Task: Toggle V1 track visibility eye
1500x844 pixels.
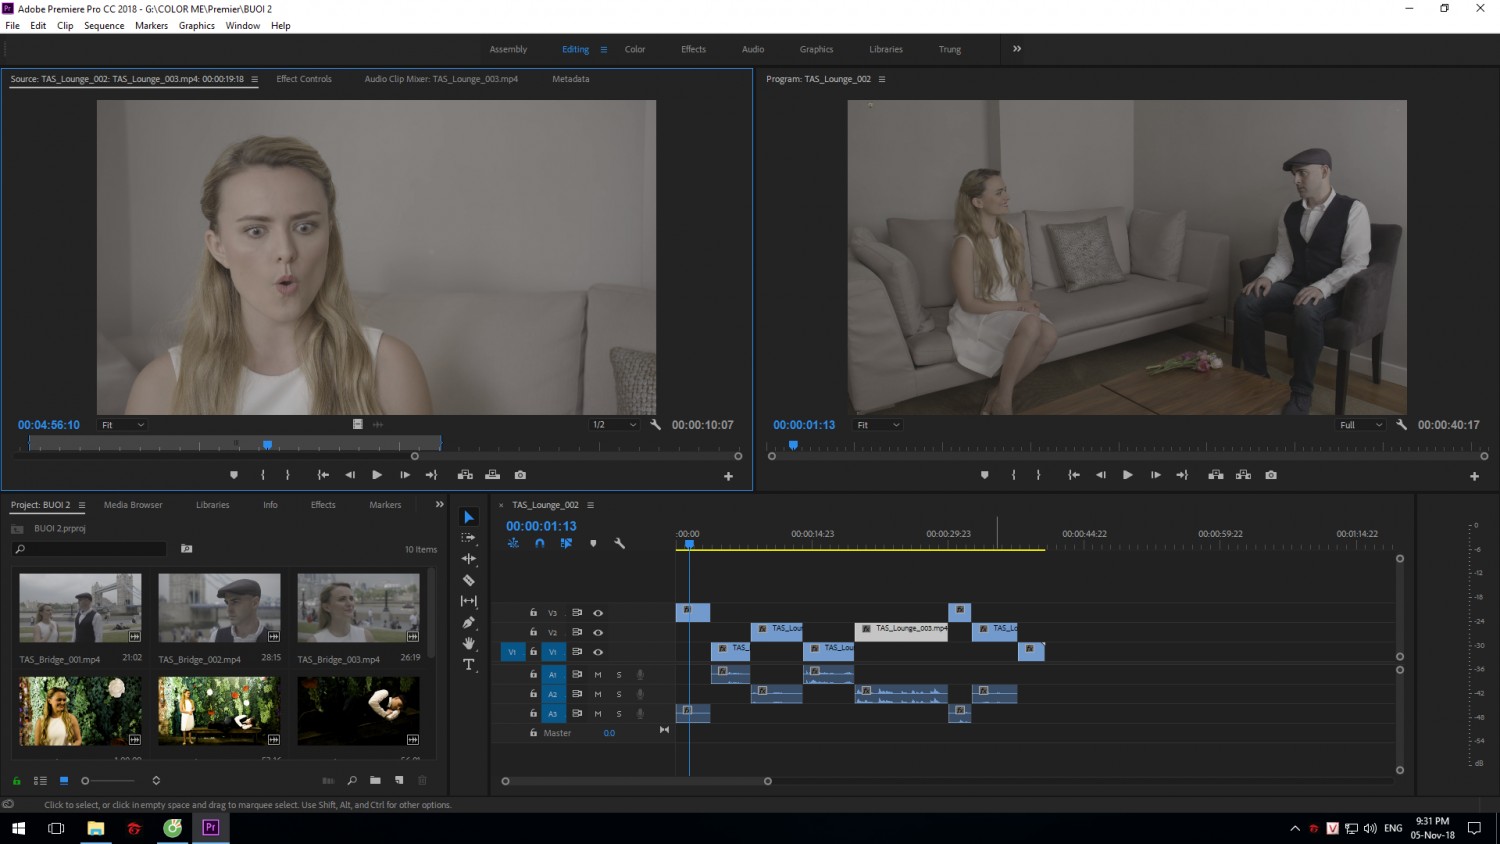Action: (598, 652)
